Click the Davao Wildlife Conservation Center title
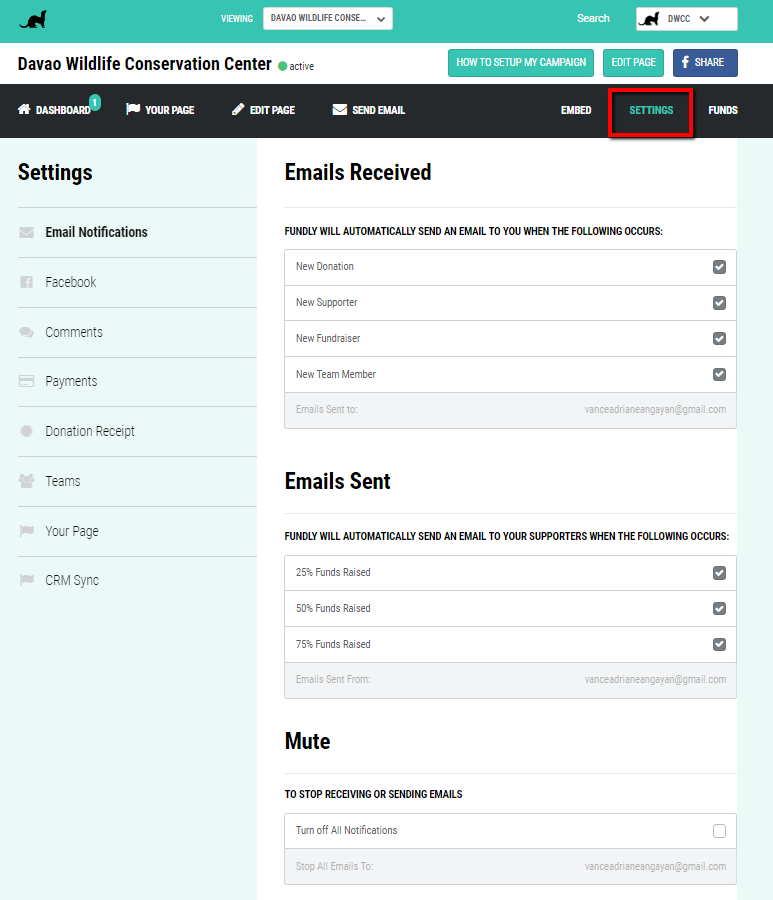 tap(145, 64)
